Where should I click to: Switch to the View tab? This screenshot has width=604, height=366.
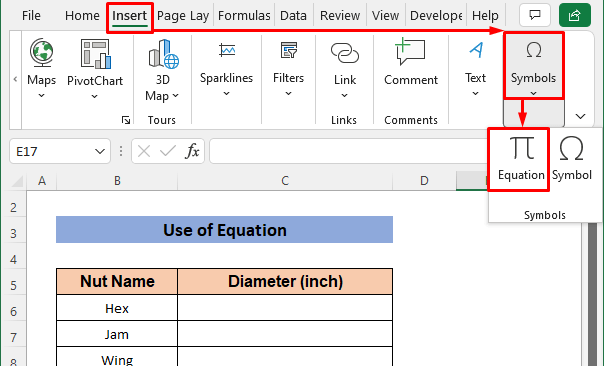(x=385, y=16)
